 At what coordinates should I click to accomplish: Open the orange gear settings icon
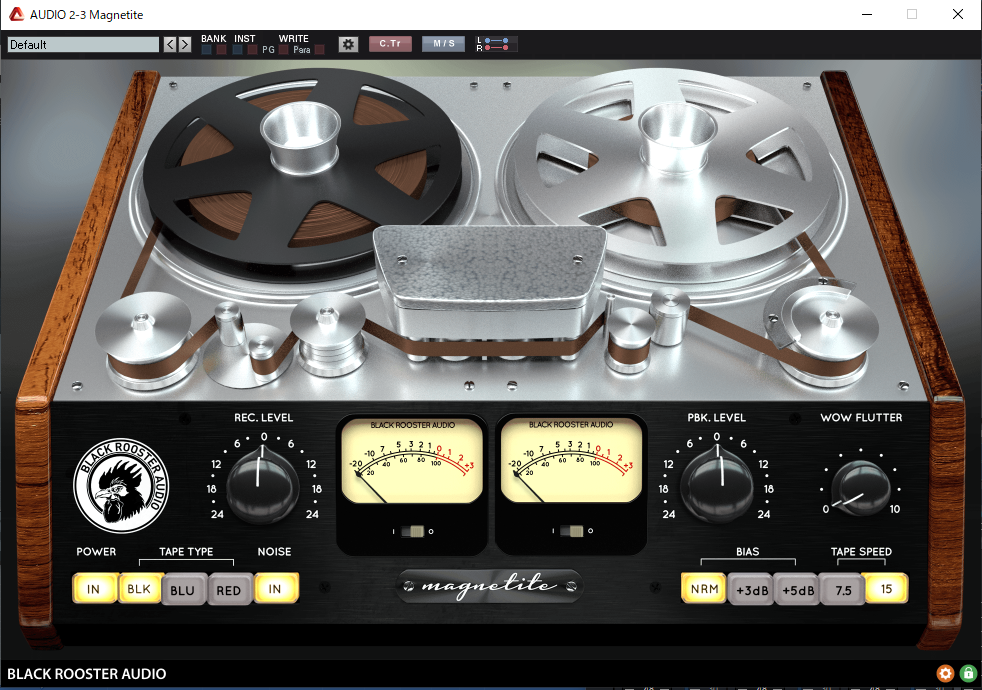[945, 674]
